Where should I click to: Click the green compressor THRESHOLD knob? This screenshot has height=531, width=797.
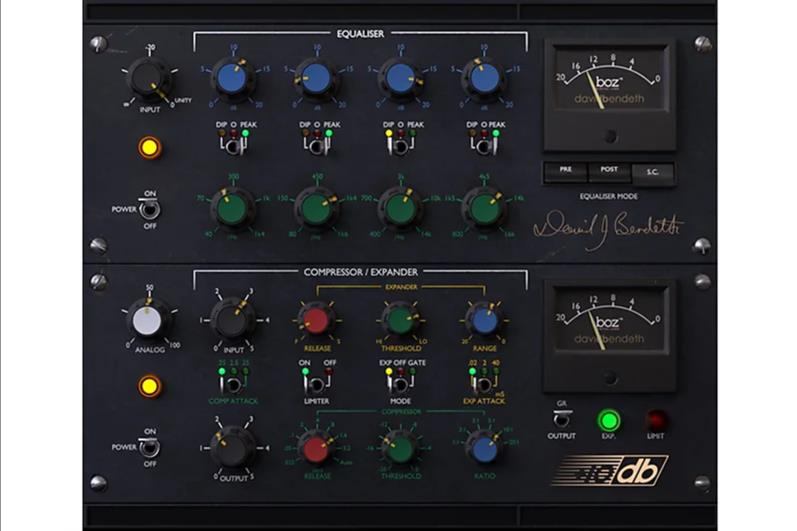coord(400,449)
